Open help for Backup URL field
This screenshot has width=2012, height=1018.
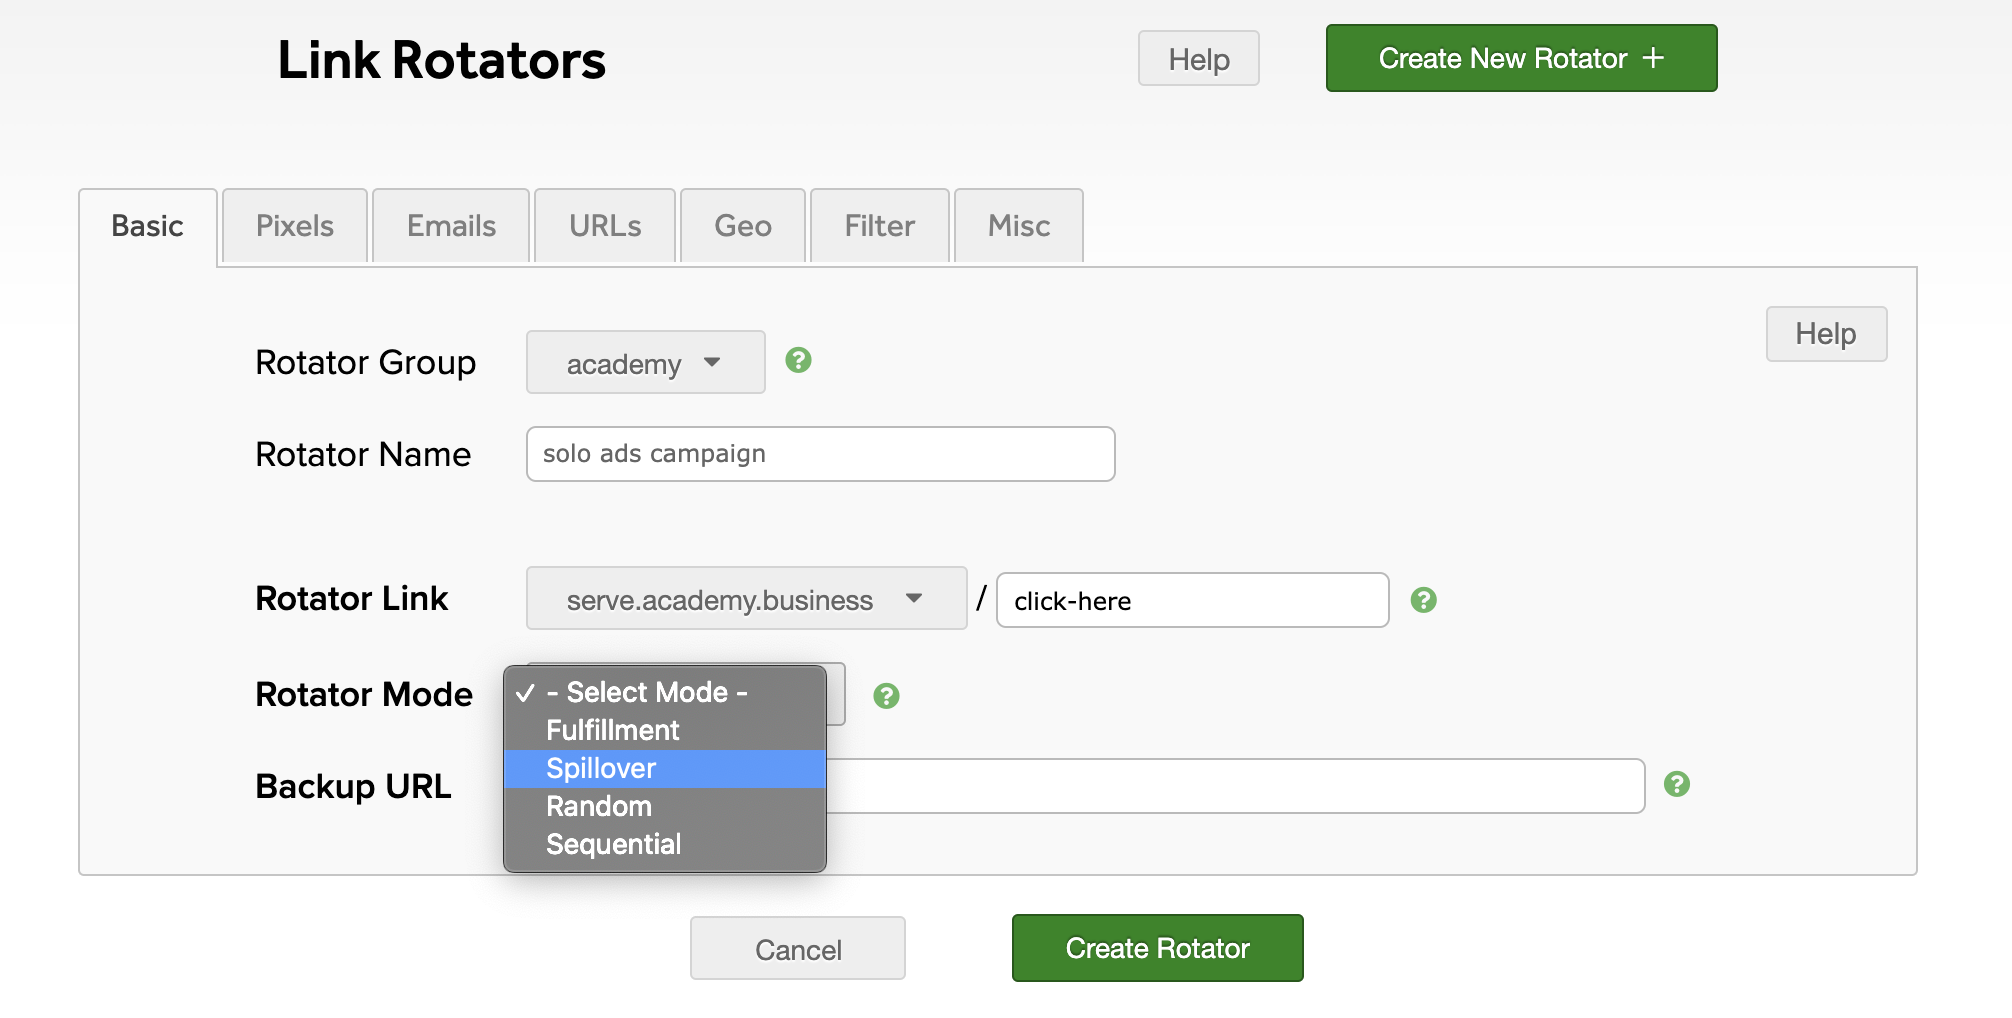1678,785
